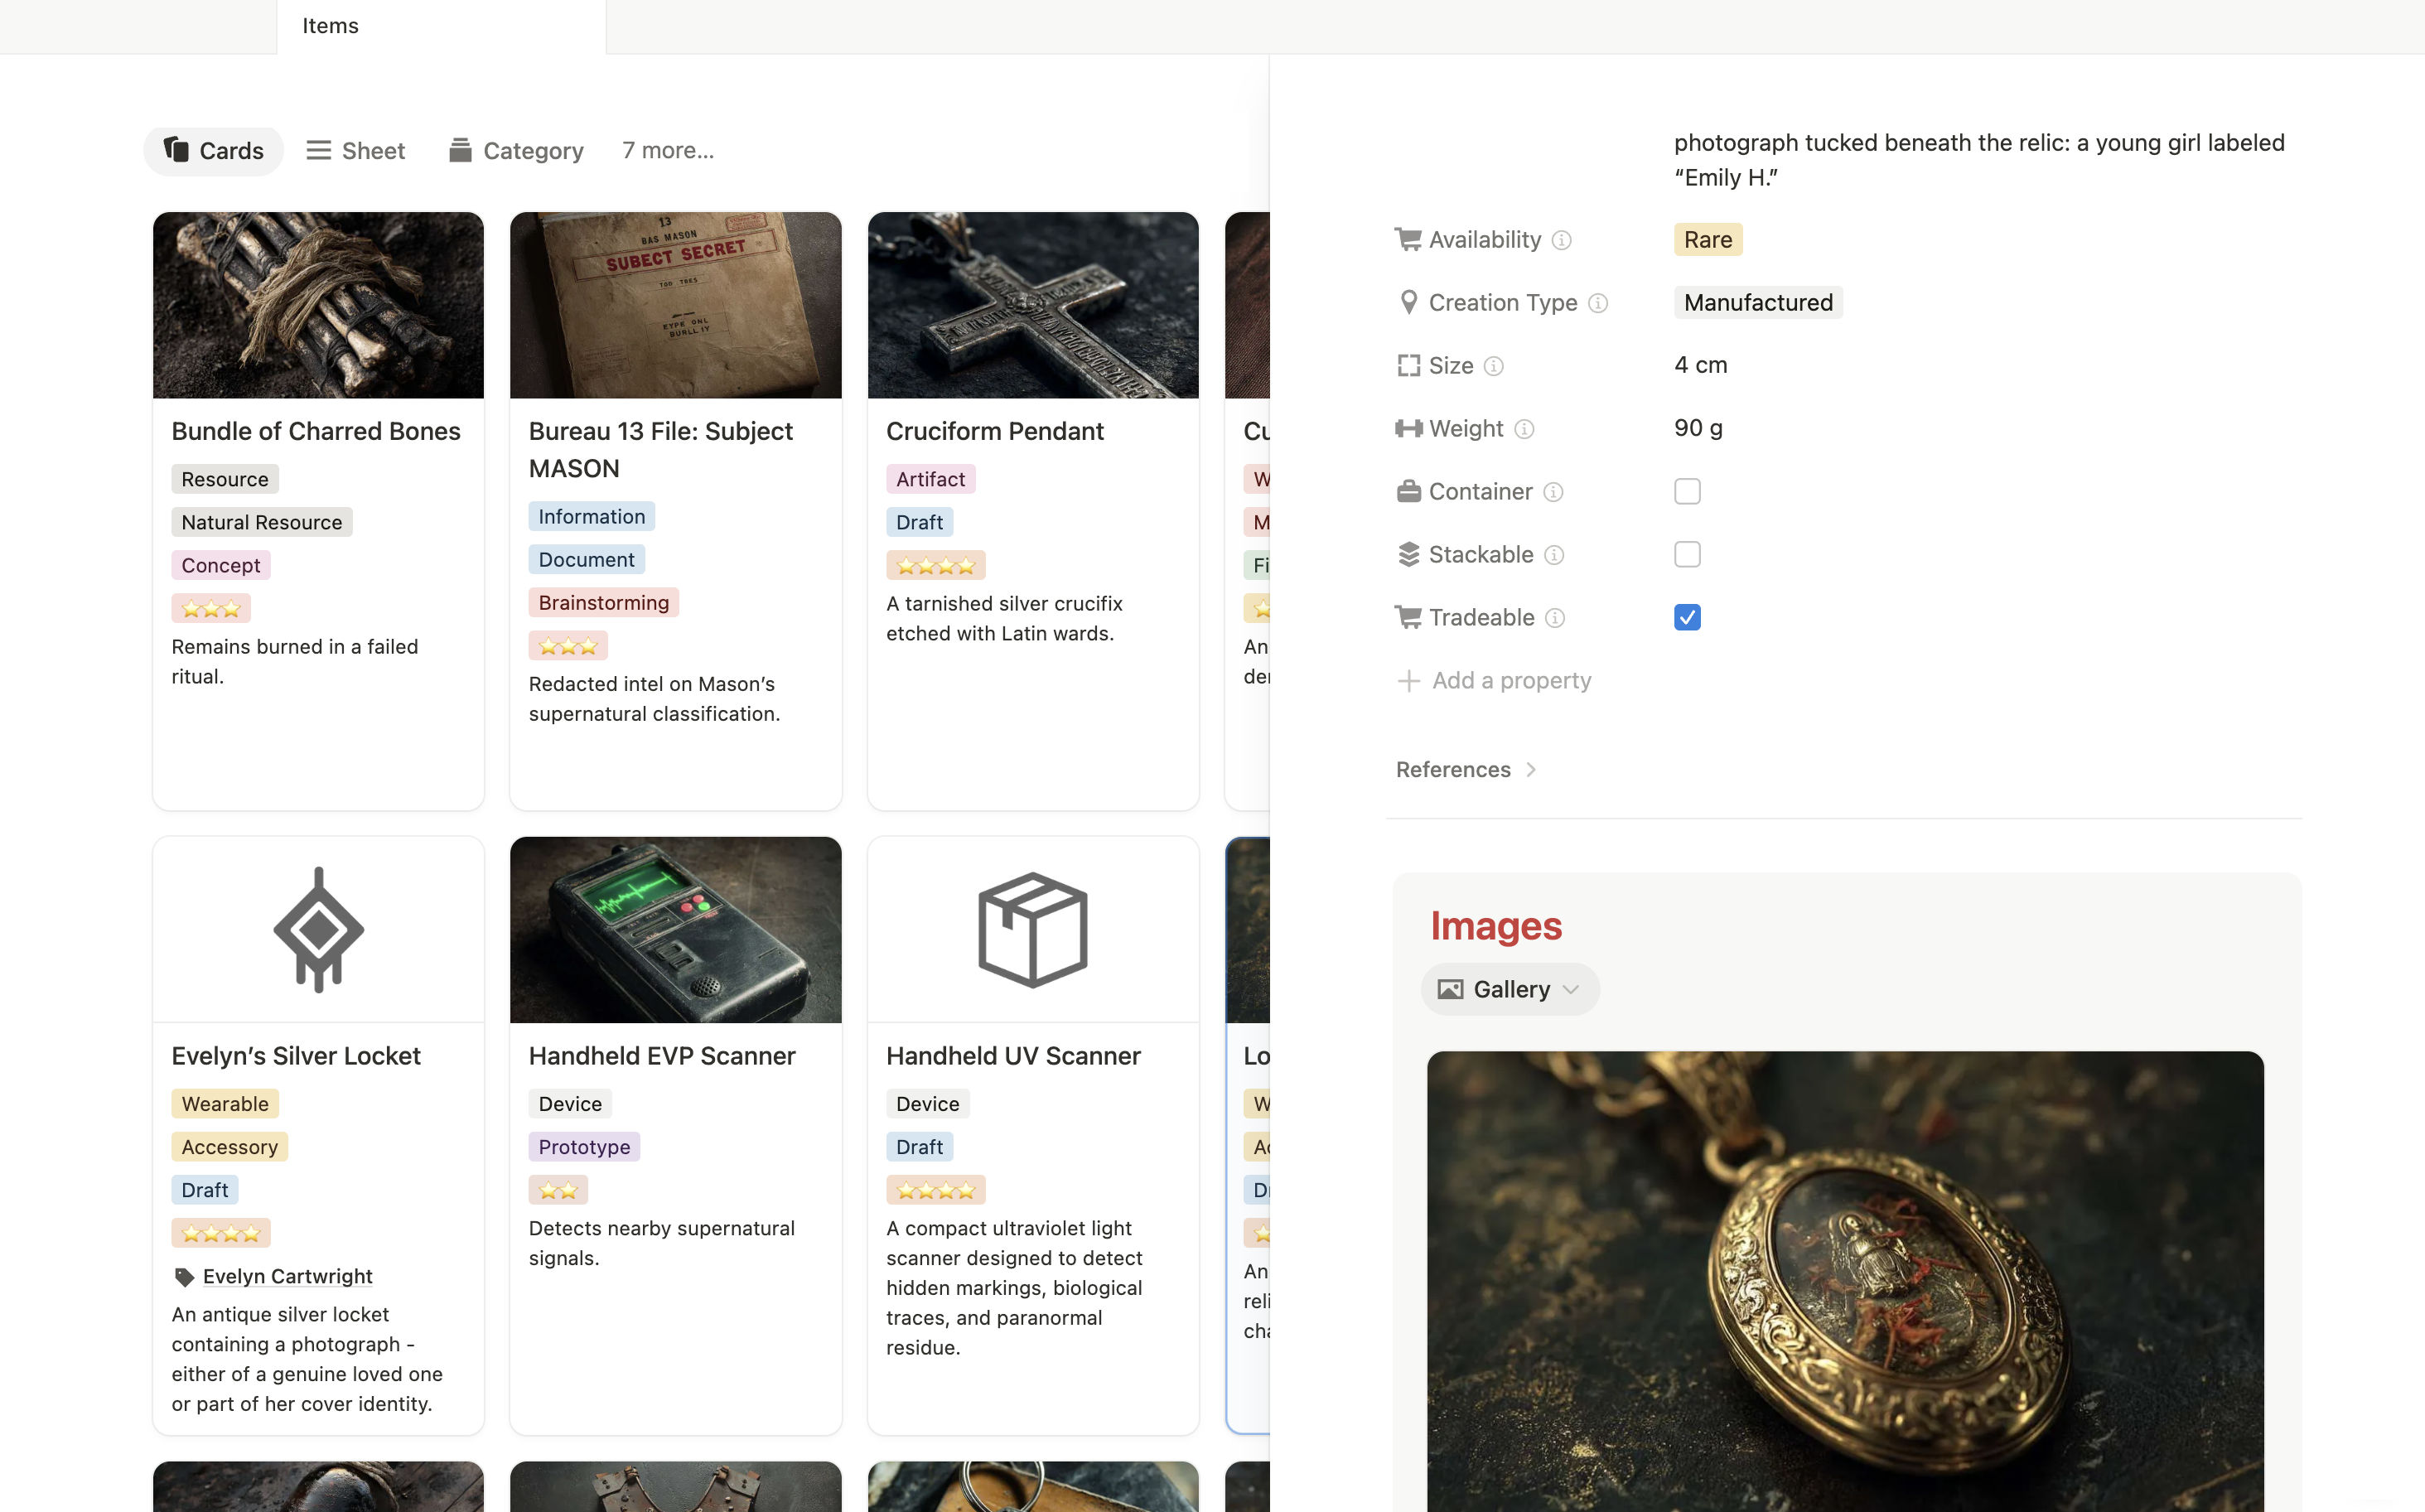The image size is (2425, 1512).
Task: Click the Bureau 13 file envelope image
Action: pyautogui.click(x=676, y=305)
